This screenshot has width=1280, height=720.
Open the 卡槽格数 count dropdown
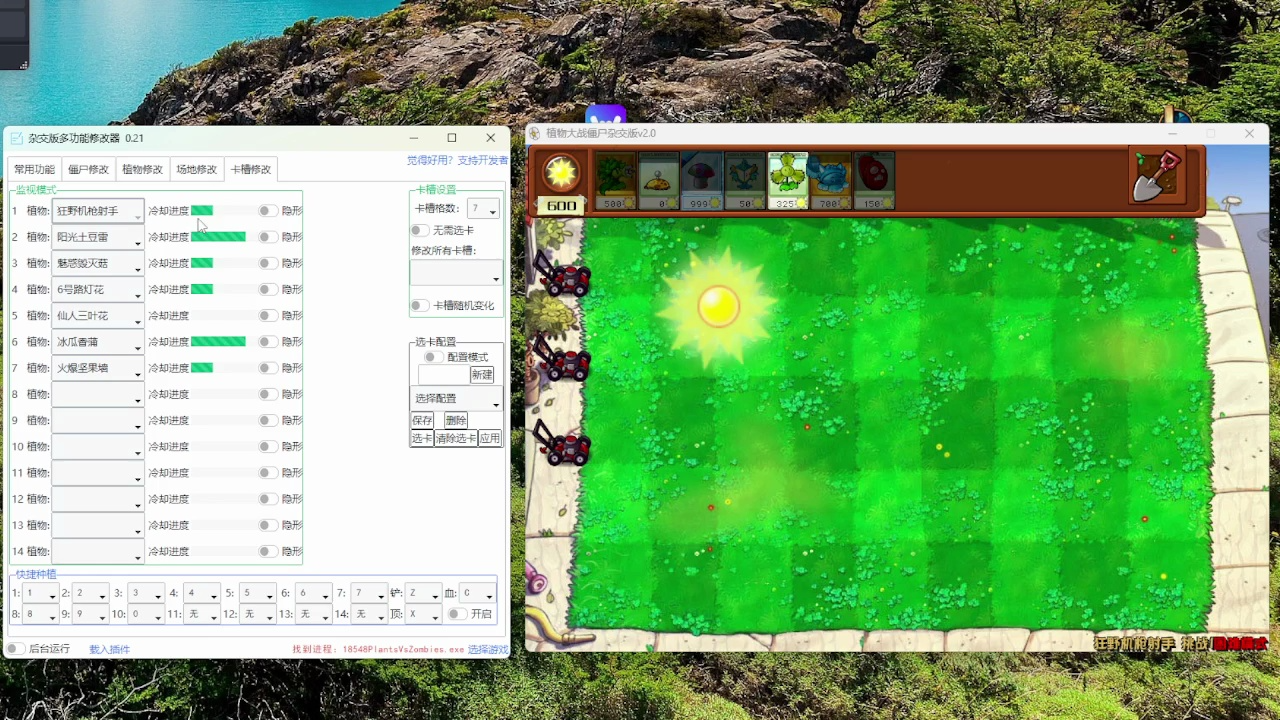tap(483, 209)
